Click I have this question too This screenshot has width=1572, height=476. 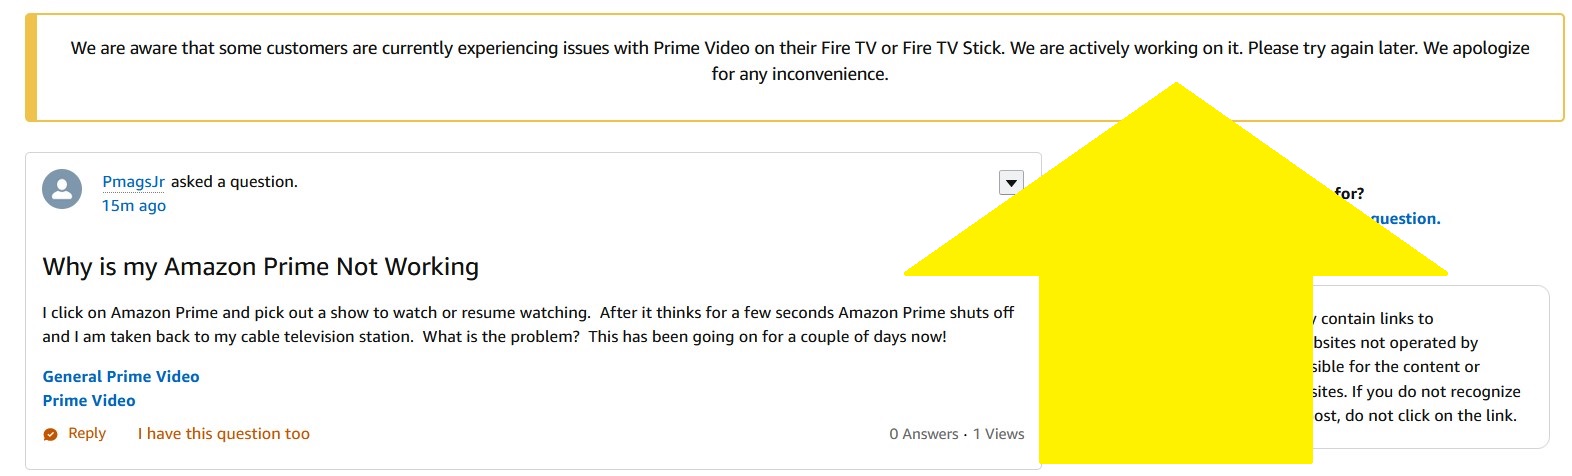pos(224,434)
